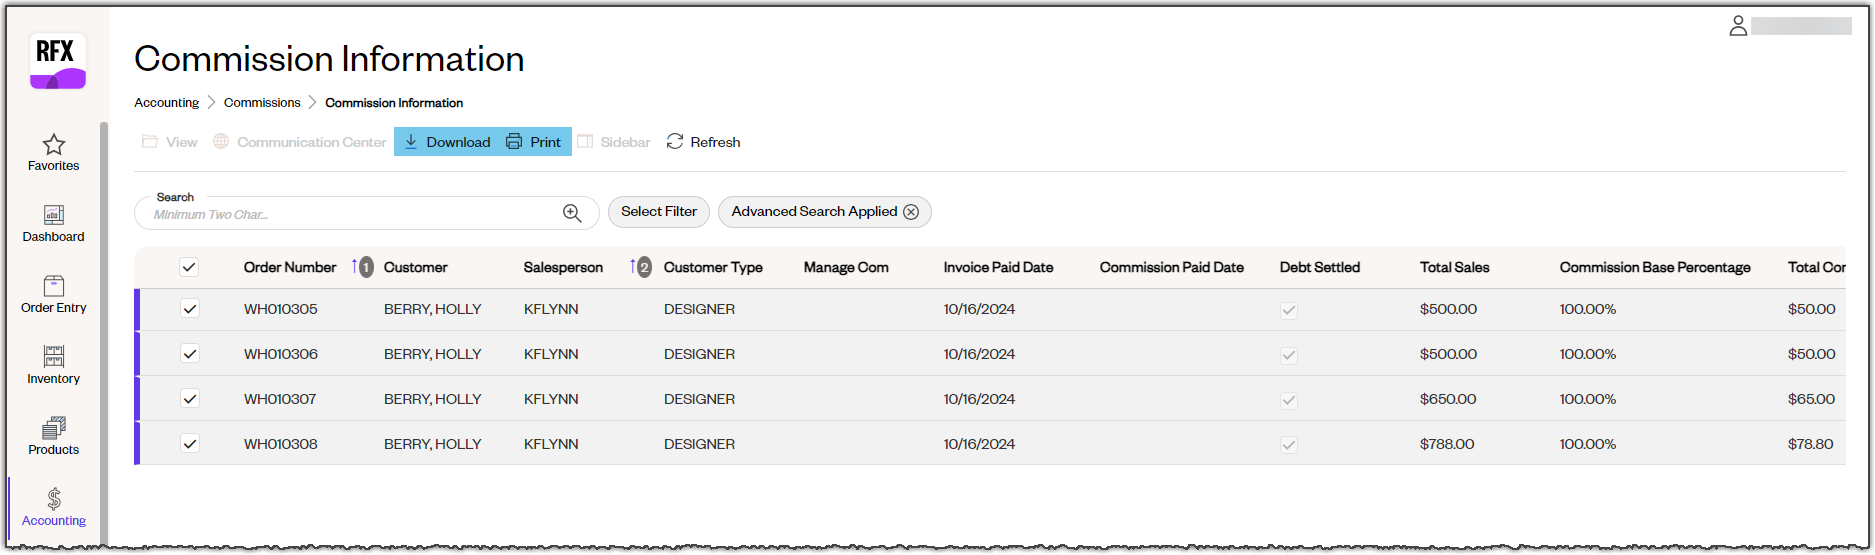The width and height of the screenshot is (1875, 555).
Task: Click the View toolbar item
Action: click(x=170, y=142)
